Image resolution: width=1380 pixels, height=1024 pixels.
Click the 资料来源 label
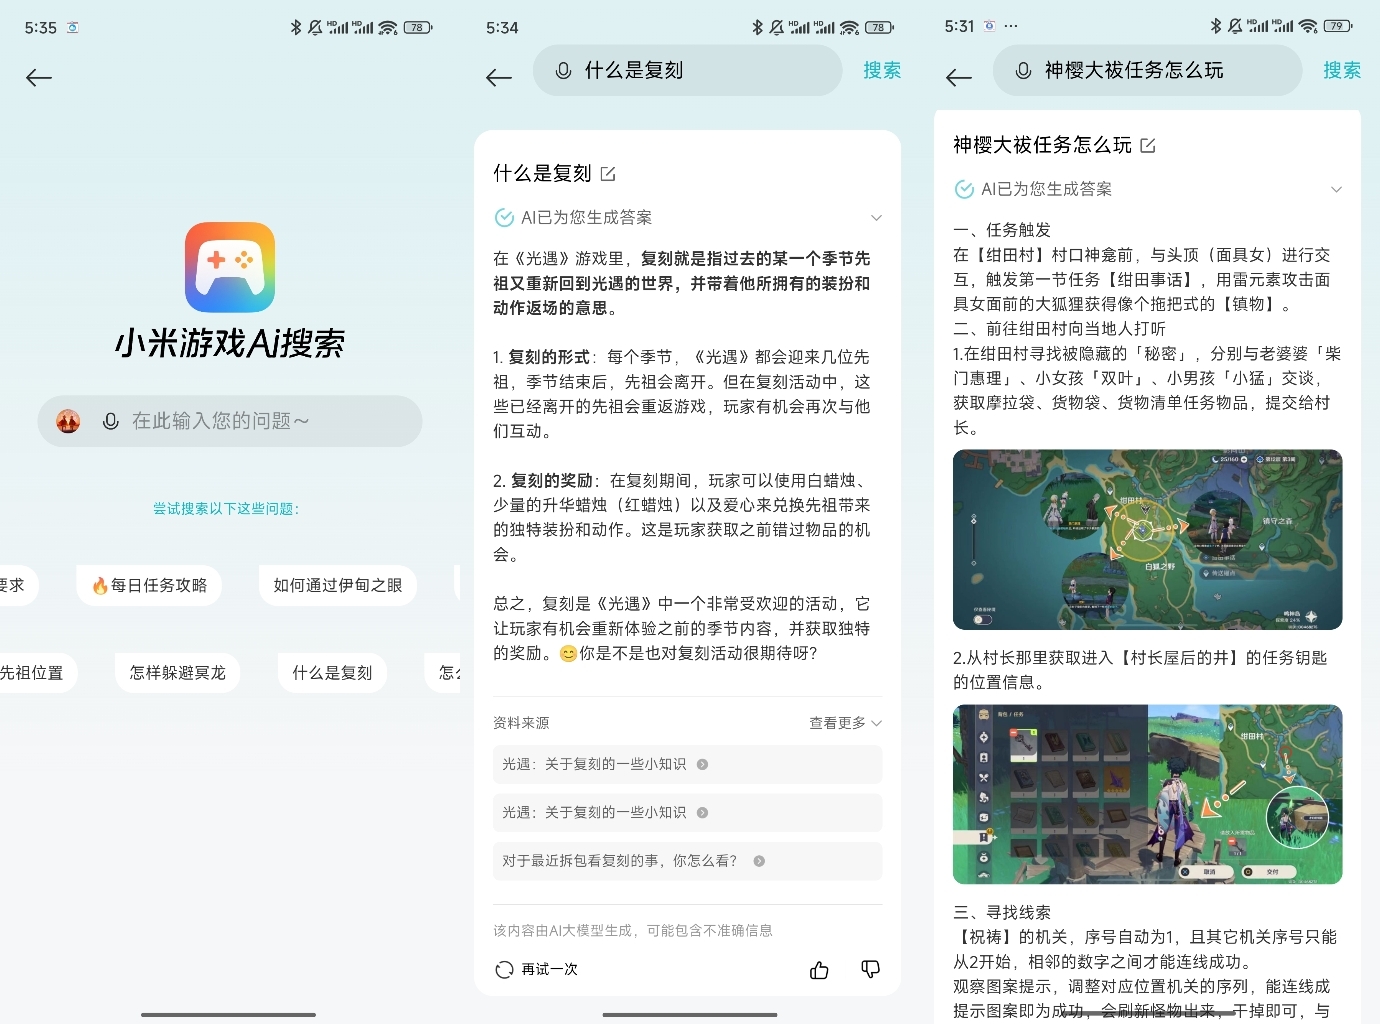(521, 723)
